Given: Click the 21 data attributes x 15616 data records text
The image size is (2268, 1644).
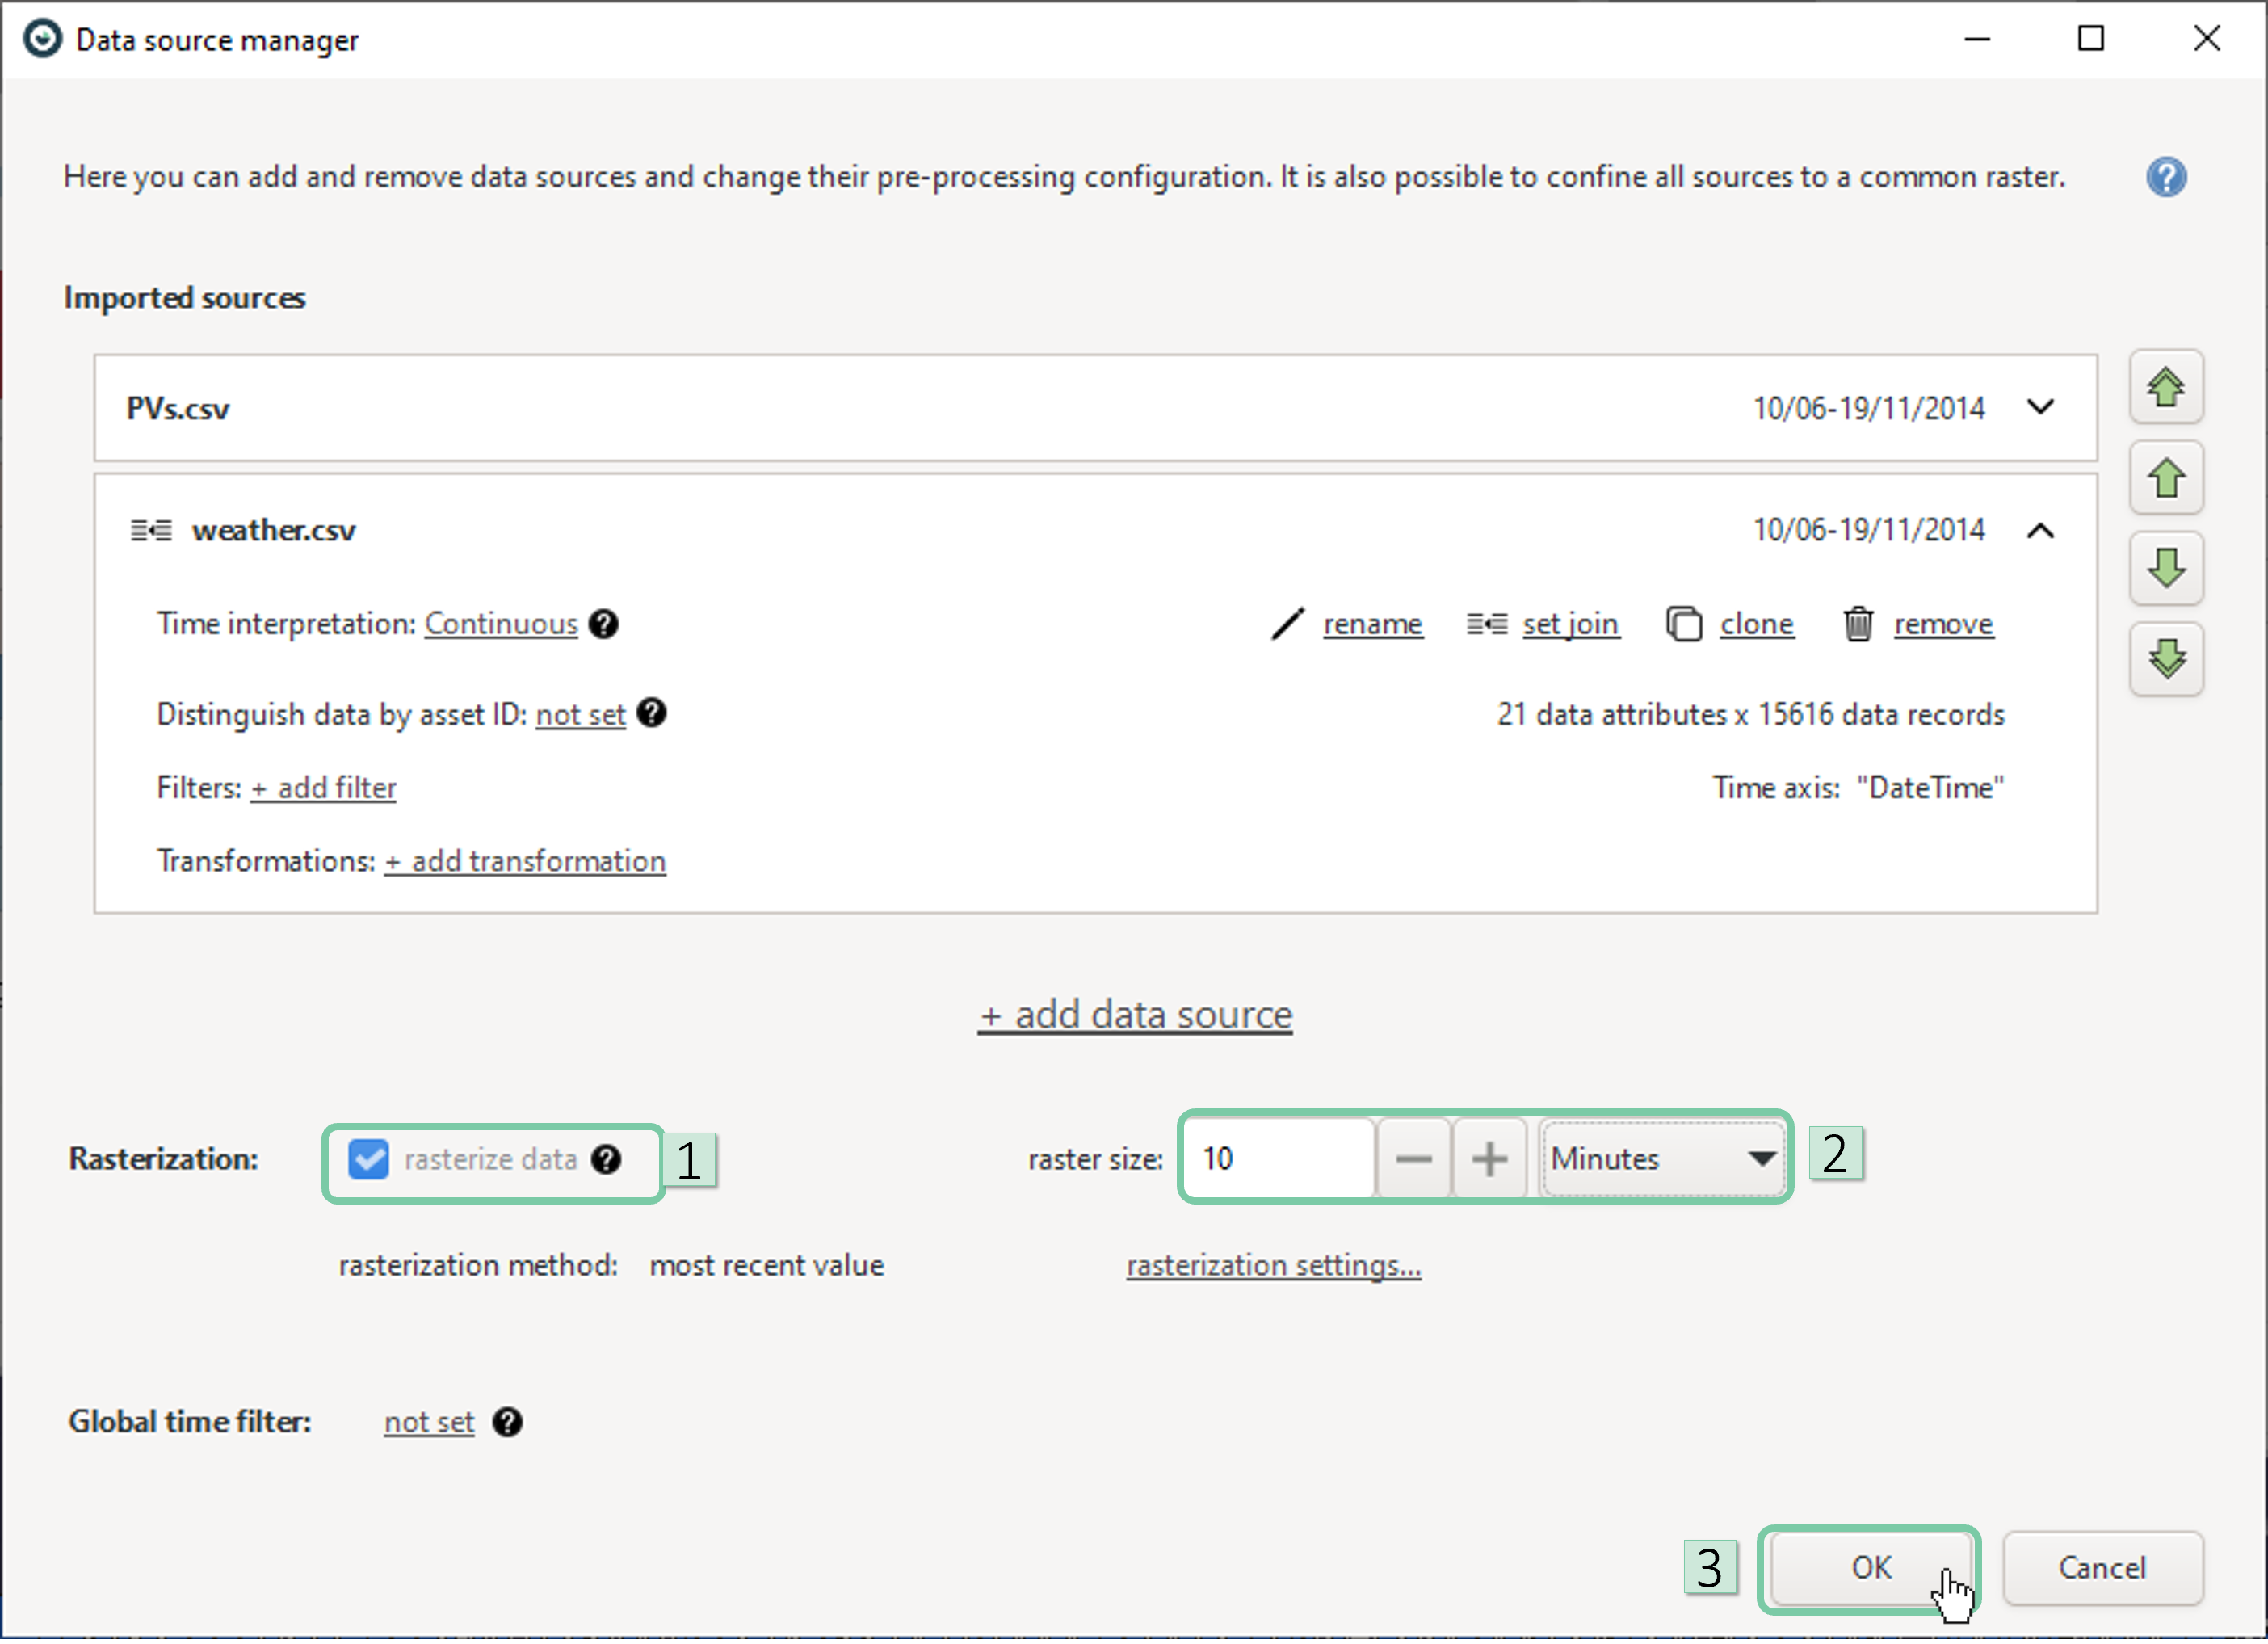Looking at the screenshot, I should [1750, 715].
